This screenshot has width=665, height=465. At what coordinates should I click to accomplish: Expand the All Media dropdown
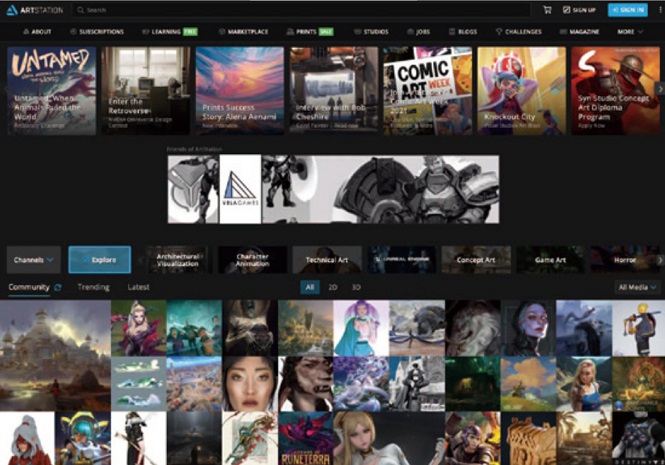[637, 287]
